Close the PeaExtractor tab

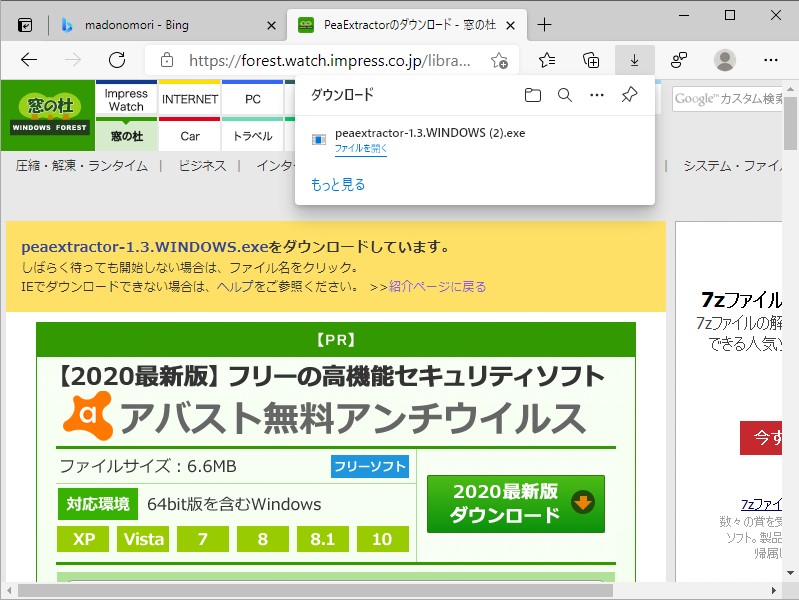point(511,25)
